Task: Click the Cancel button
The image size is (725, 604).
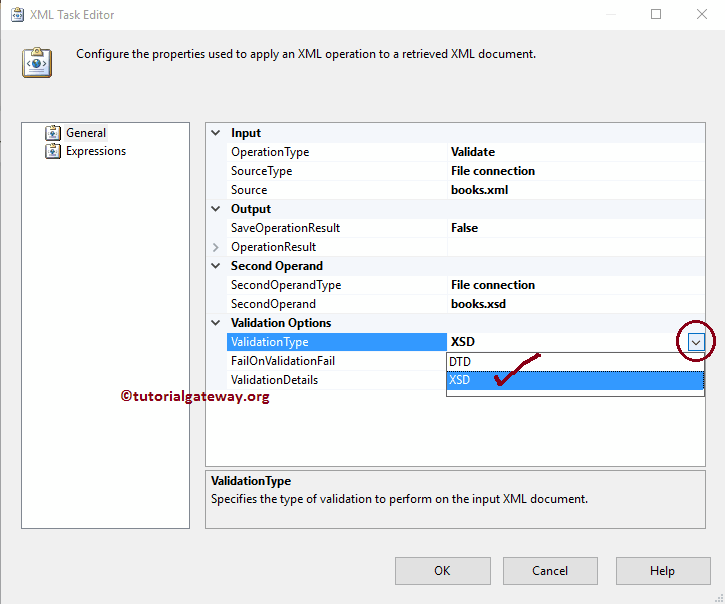Action: [550, 571]
